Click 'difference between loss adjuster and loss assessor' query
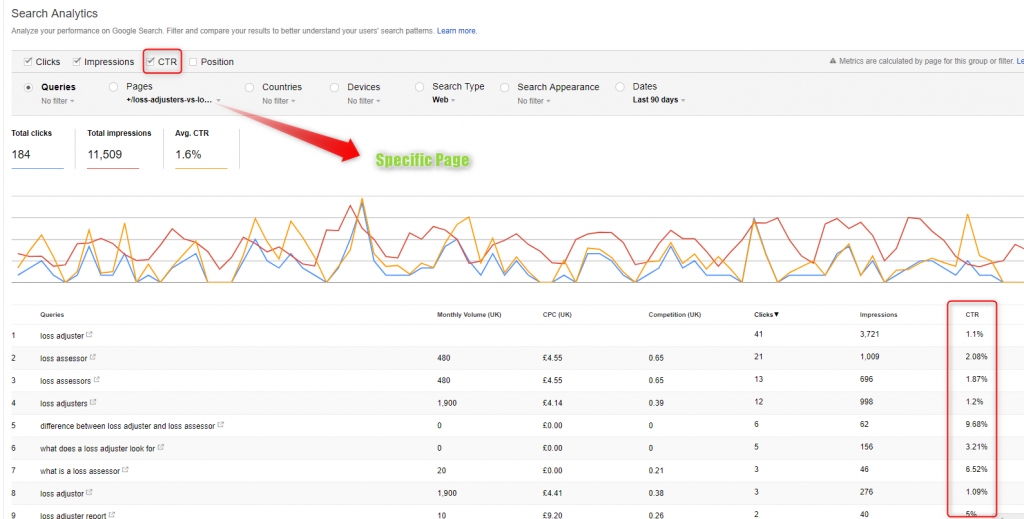The width and height of the screenshot is (1024, 519). pyautogui.click(x=127, y=426)
